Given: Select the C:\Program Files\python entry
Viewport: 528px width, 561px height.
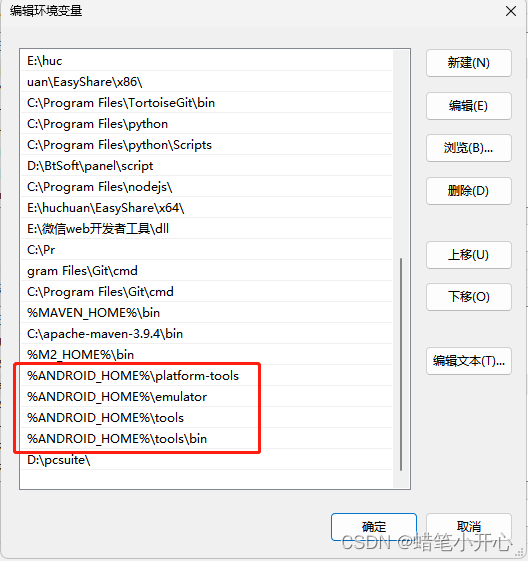Looking at the screenshot, I should (x=207, y=124).
